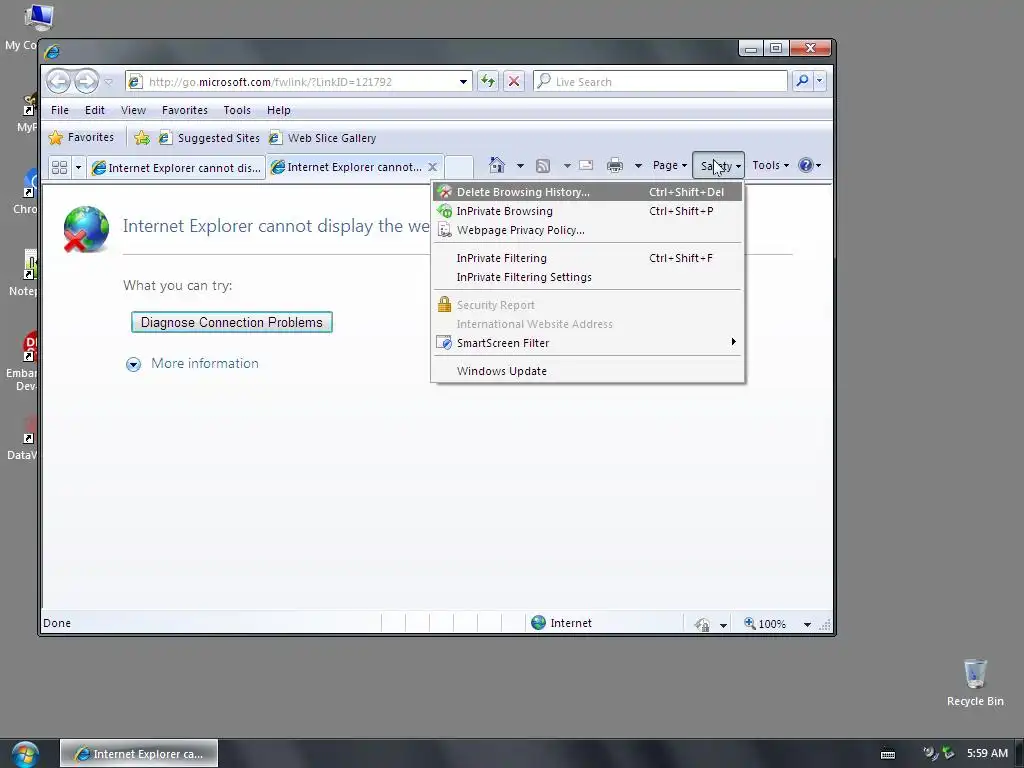Click the keyboard icon in system tray
1024x768 pixels.
pos(888,754)
